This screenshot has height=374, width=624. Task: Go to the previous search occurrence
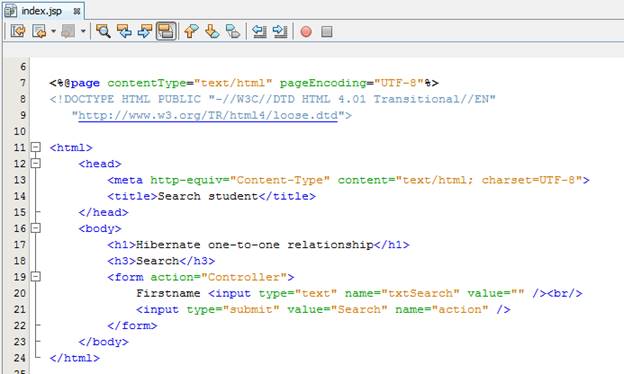click(x=124, y=31)
